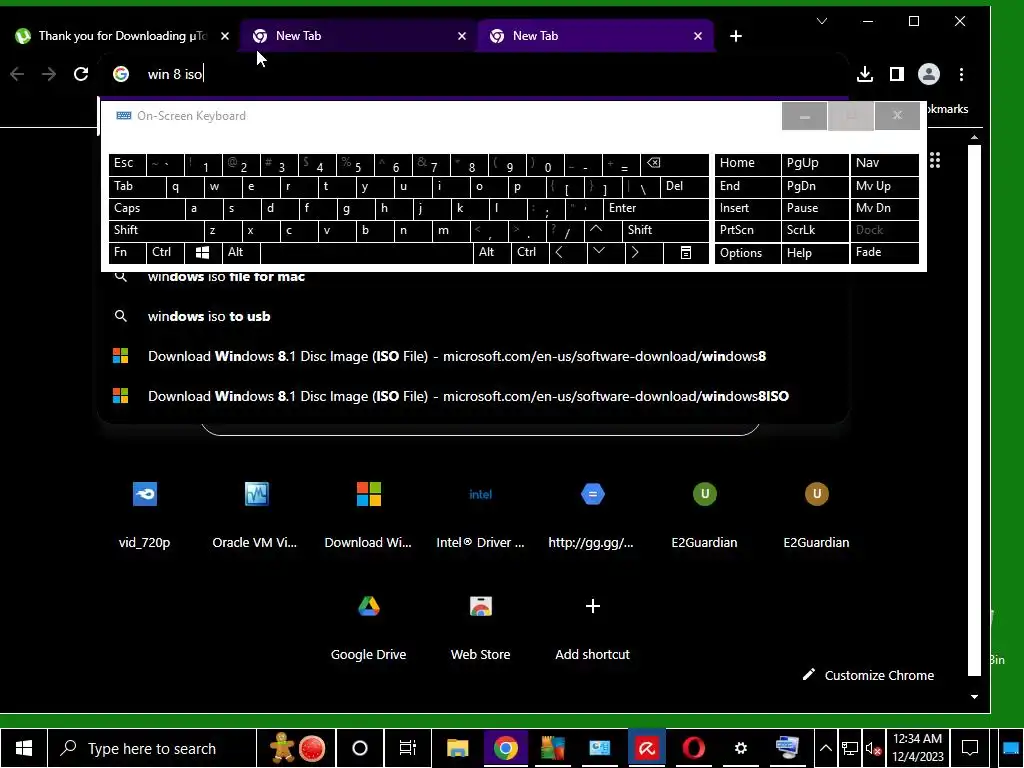Toggle right Ctrl key on On-Screen Keyboard
Image resolution: width=1024 pixels, height=768 pixels.
point(530,253)
